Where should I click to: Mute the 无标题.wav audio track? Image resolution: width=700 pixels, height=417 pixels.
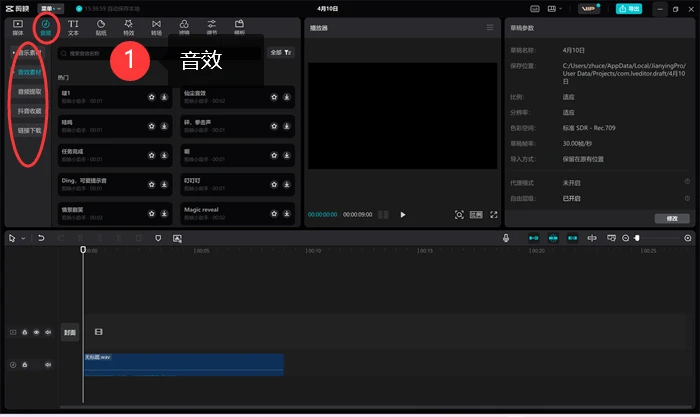click(48, 365)
